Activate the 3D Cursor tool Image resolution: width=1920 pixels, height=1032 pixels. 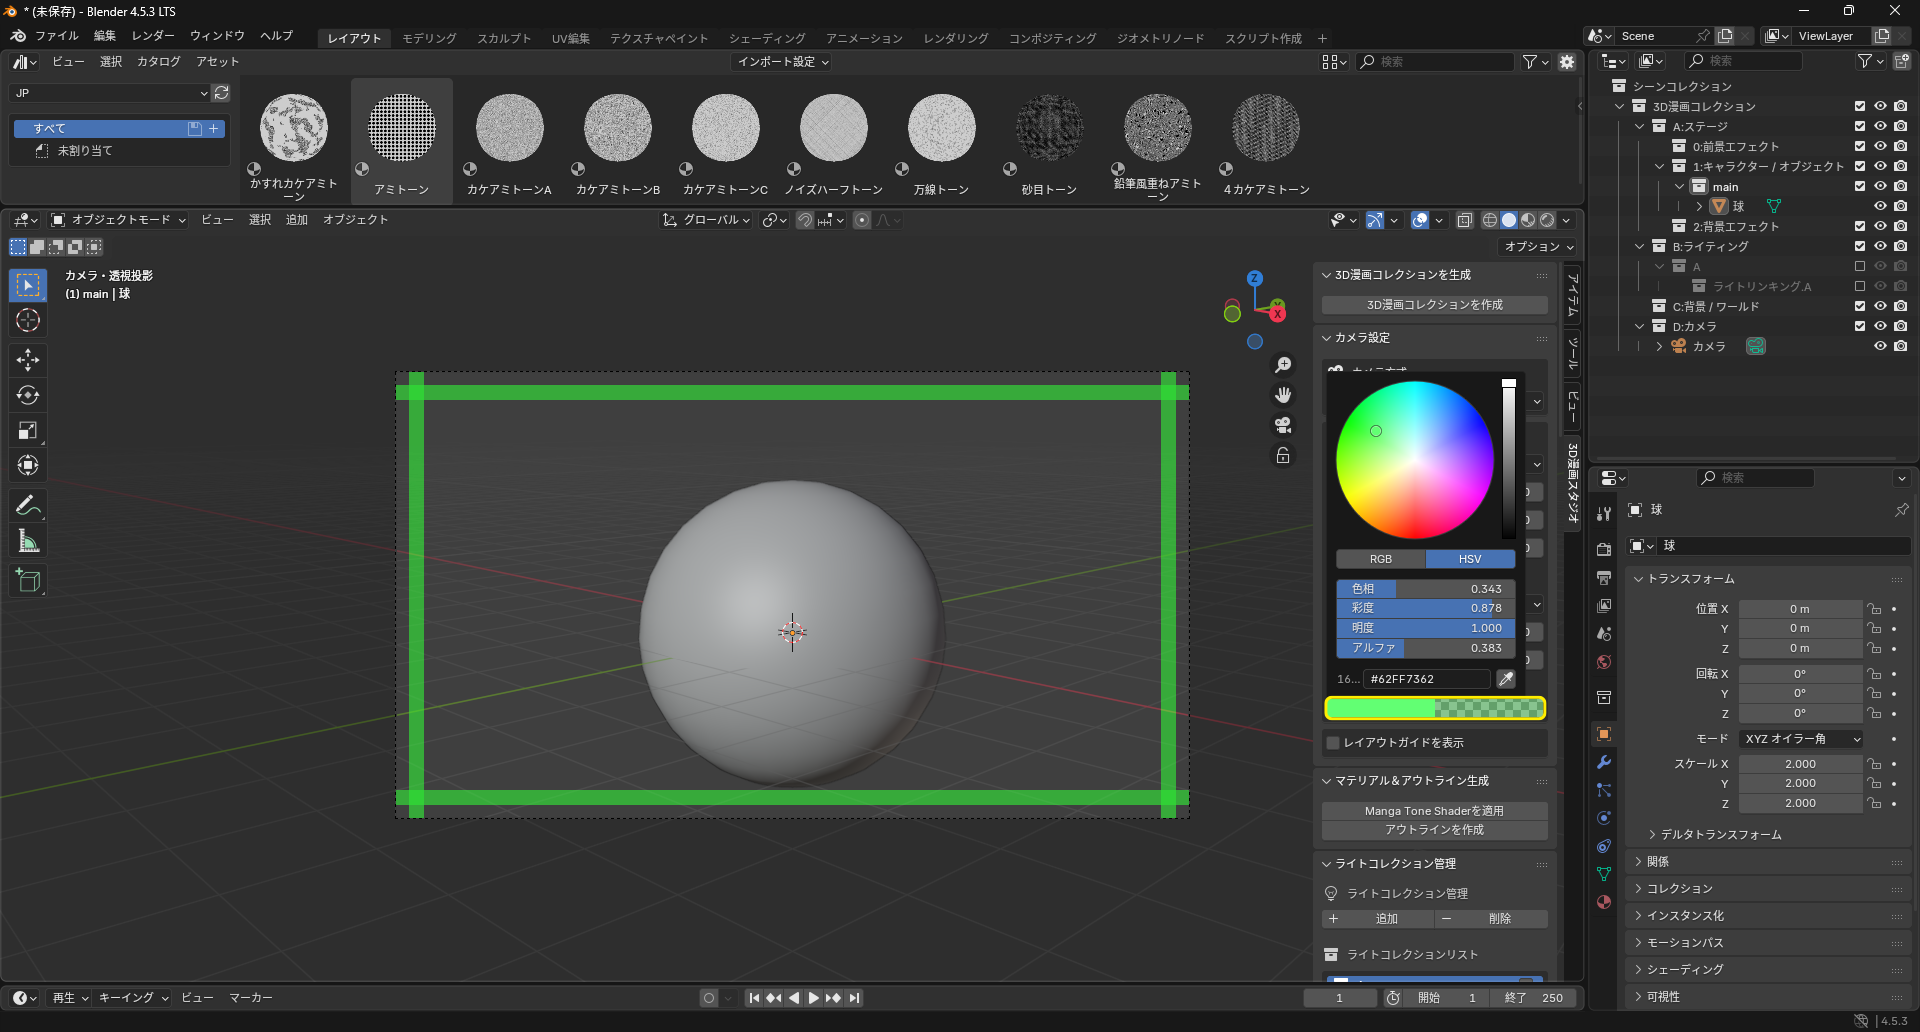click(x=28, y=320)
